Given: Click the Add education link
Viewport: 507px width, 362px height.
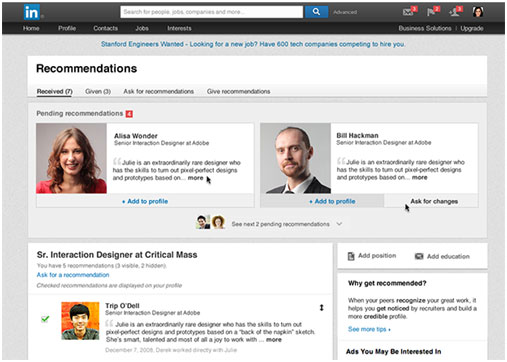Looking at the screenshot, I should [x=448, y=256].
